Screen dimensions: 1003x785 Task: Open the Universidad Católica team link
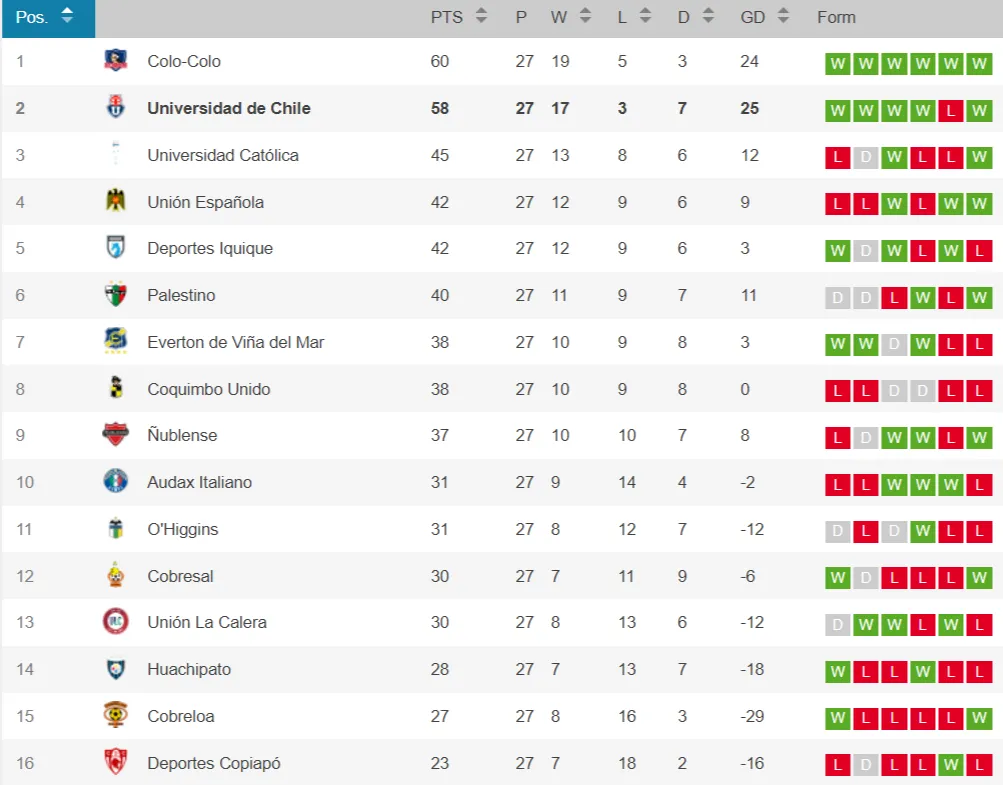coord(222,155)
